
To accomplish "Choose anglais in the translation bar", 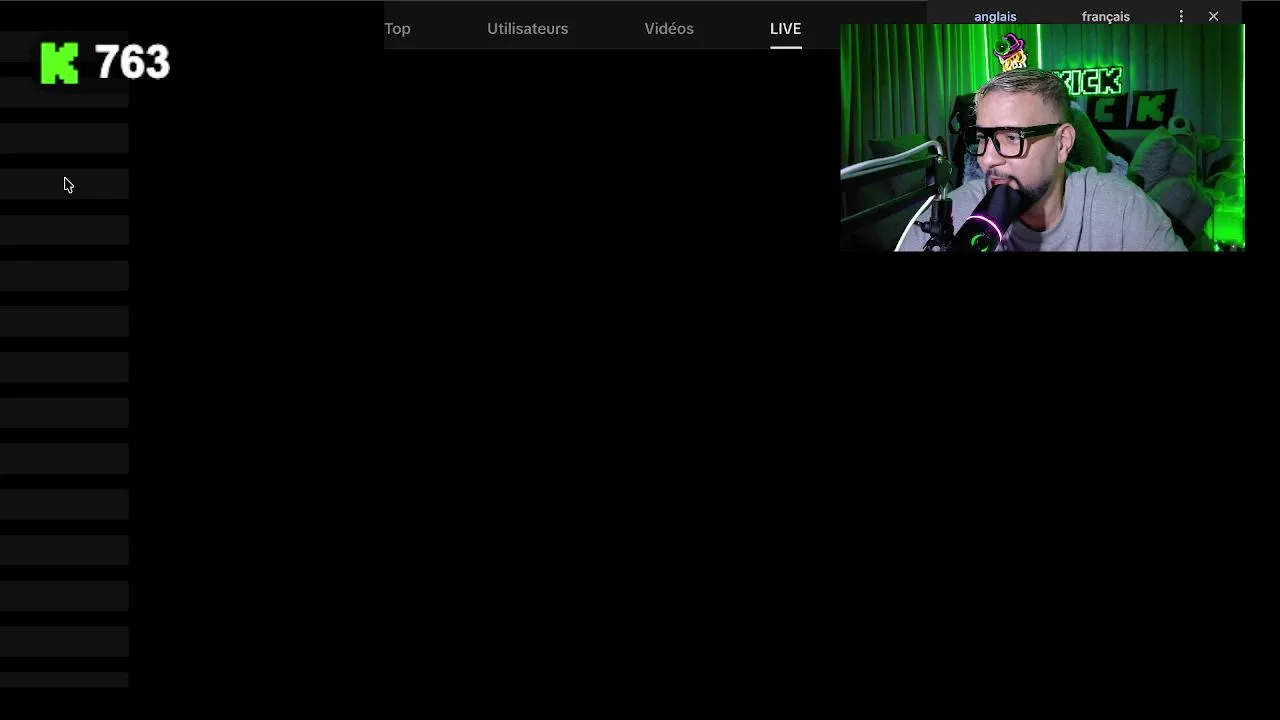I will [x=995, y=16].
